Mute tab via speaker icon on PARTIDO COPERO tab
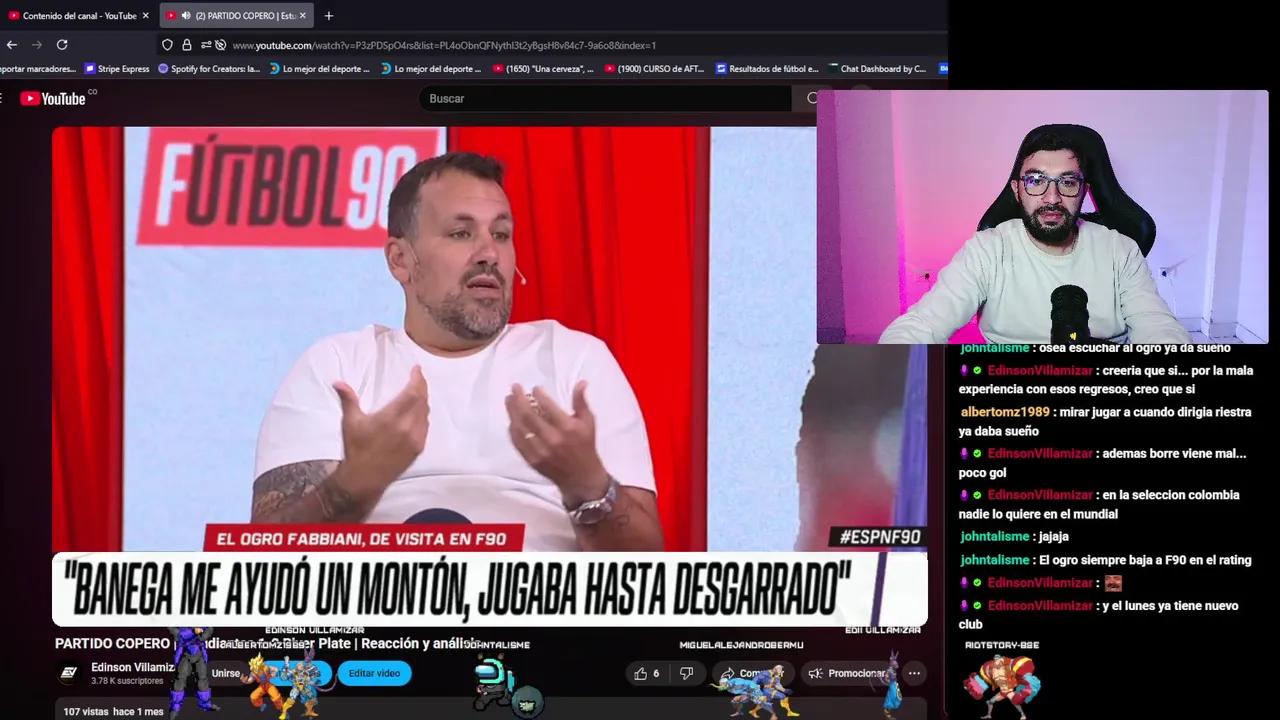Image resolution: width=1280 pixels, height=720 pixels. click(x=186, y=15)
